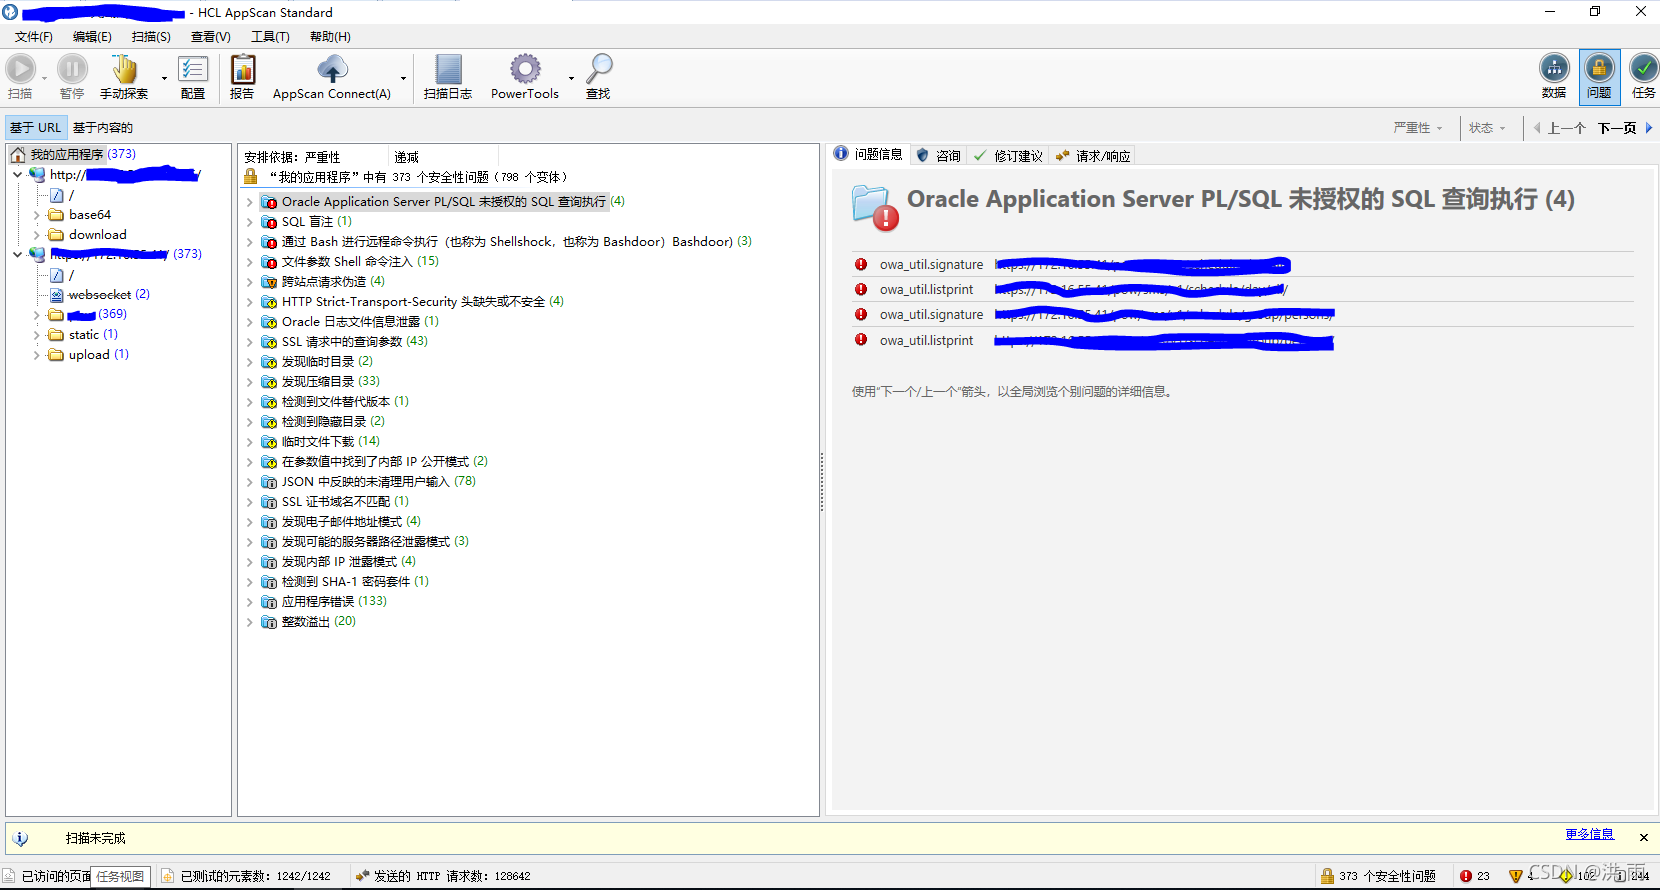This screenshot has width=1660, height=890.
Task: Switch to the 基于内容的 tab
Action: click(103, 128)
